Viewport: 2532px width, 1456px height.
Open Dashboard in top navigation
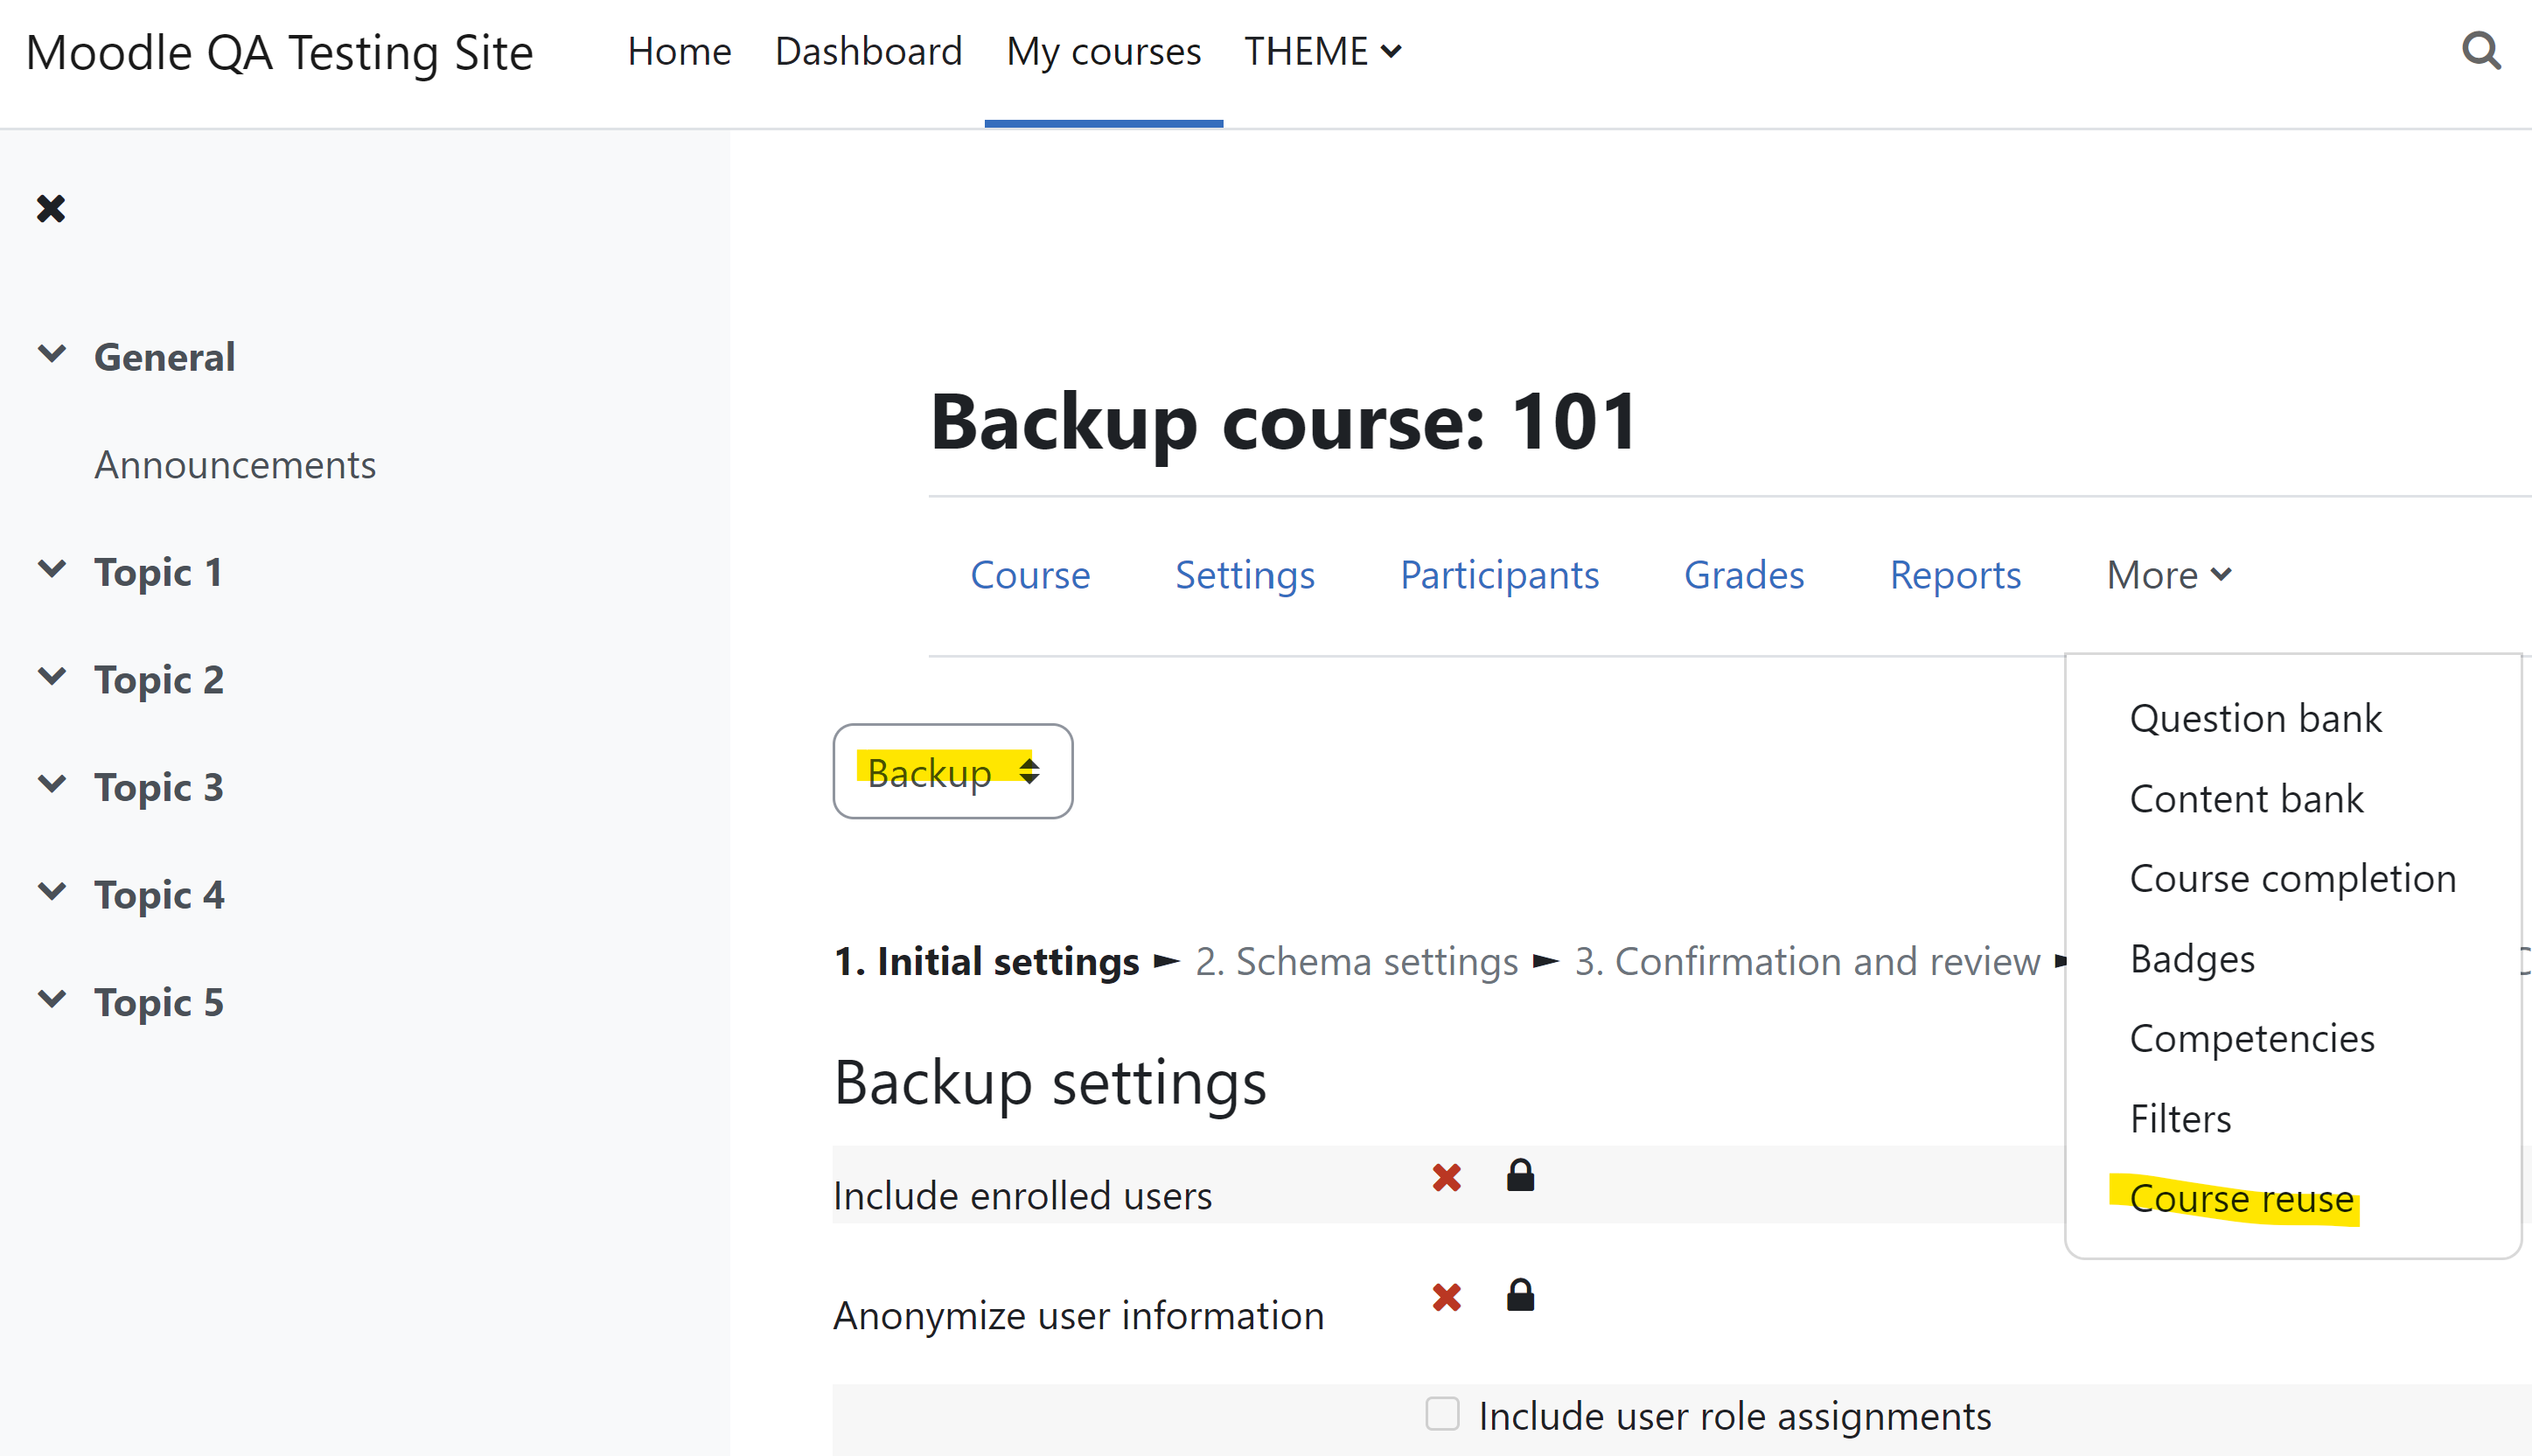pos(868,52)
